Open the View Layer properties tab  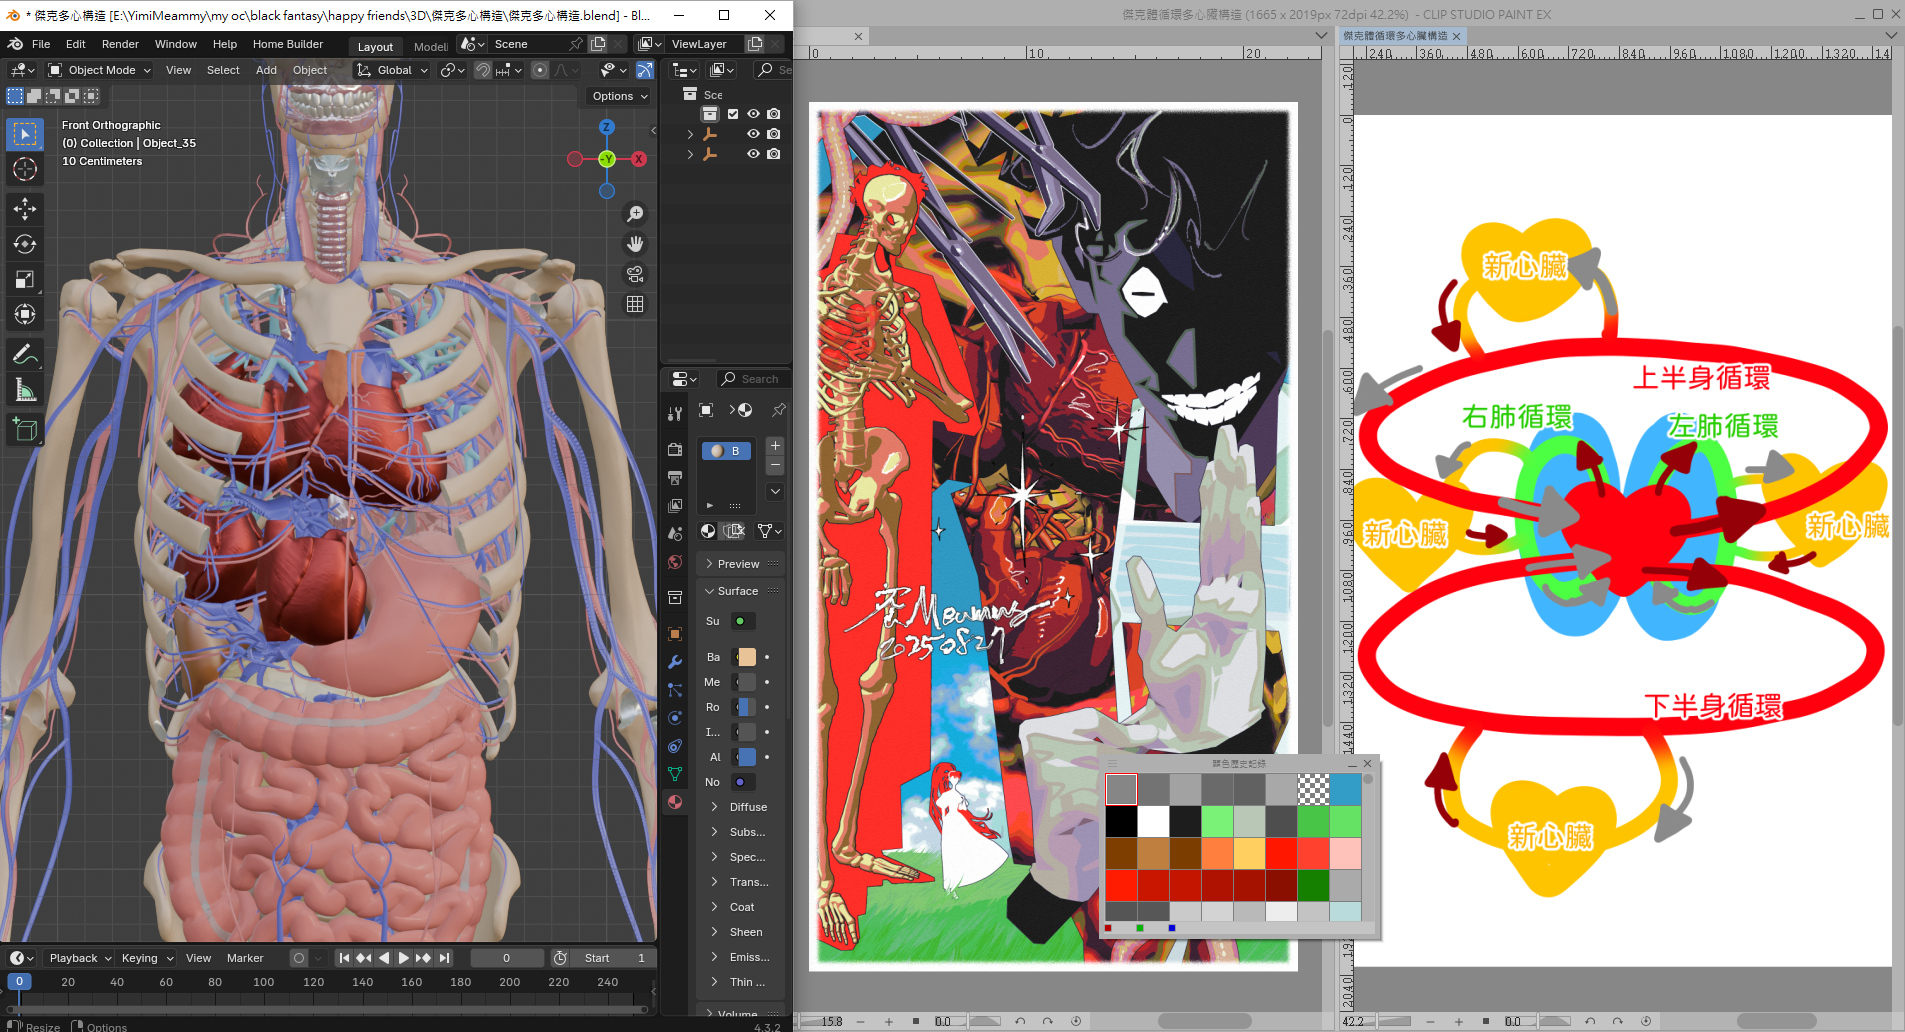click(x=675, y=506)
